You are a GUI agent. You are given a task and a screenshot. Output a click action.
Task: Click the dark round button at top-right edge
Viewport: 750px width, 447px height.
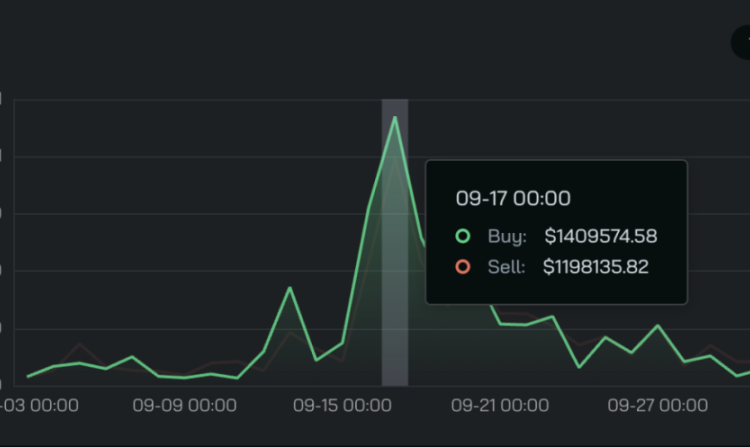pyautogui.click(x=742, y=42)
